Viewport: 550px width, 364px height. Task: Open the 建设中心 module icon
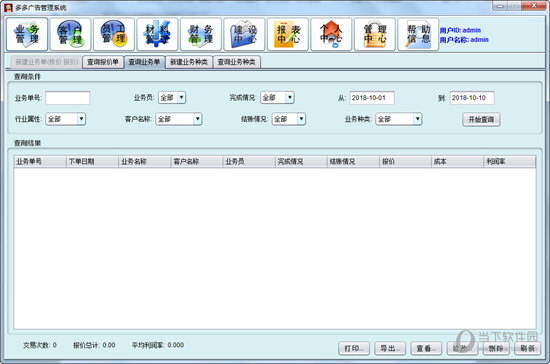pyautogui.click(x=244, y=34)
